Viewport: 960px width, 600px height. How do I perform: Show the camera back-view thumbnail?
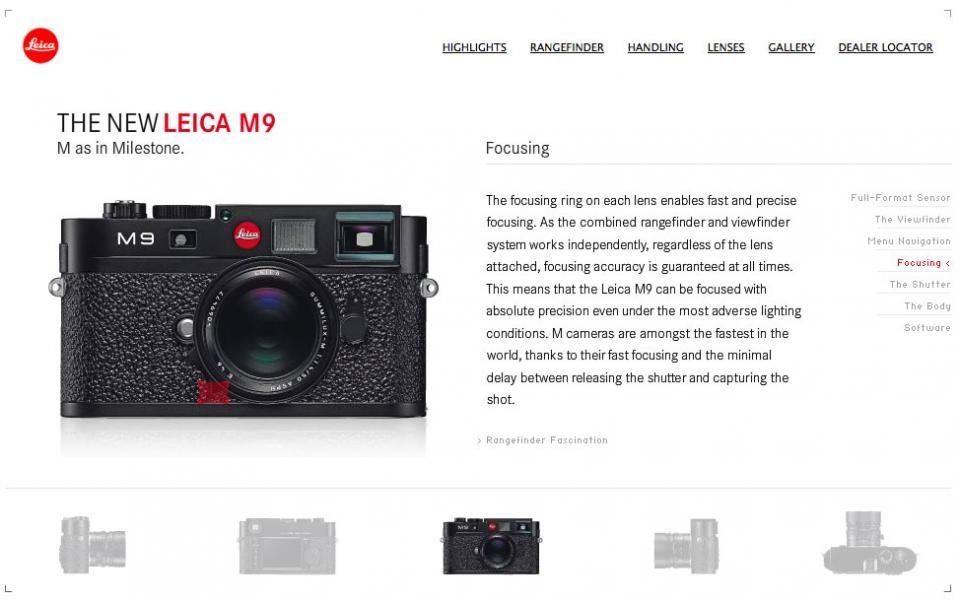click(287, 546)
